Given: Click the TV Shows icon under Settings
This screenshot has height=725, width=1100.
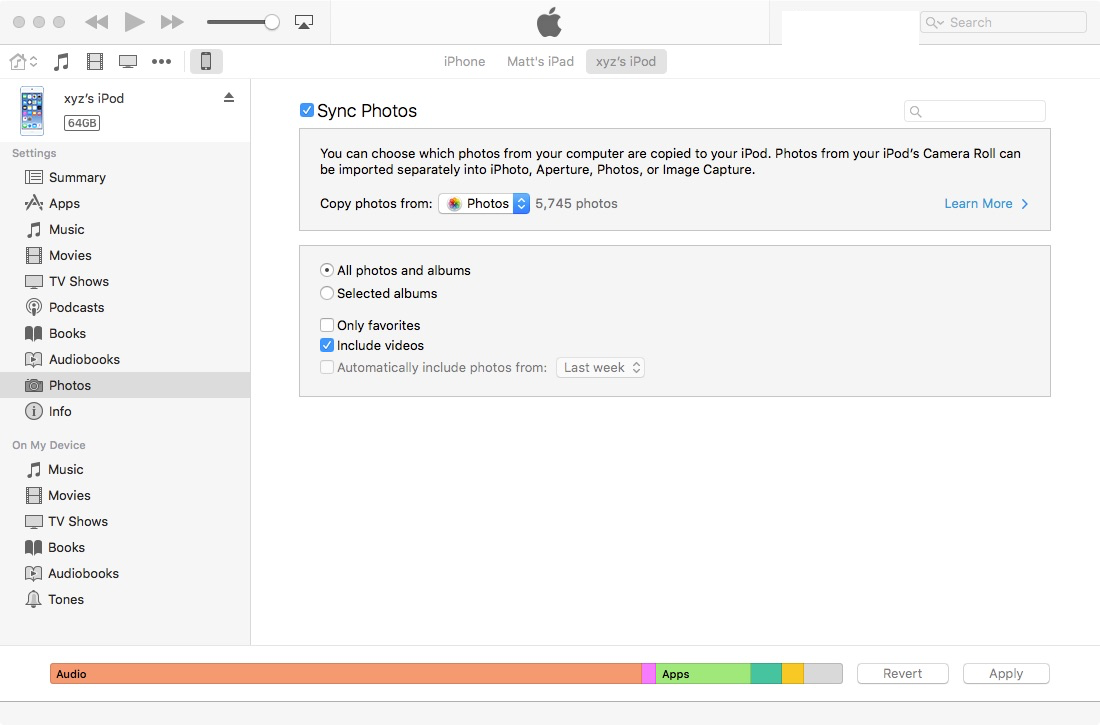Looking at the screenshot, I should click(34, 281).
